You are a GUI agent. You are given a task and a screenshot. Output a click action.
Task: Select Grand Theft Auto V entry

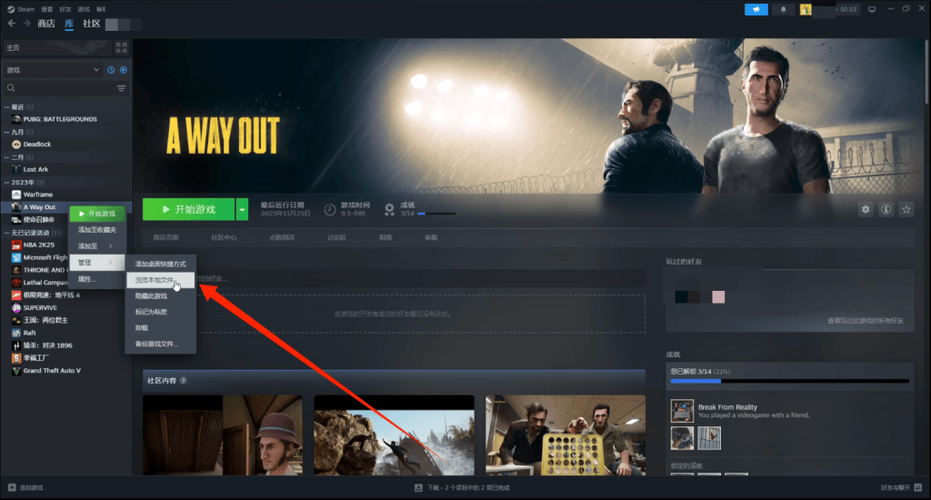(52, 371)
